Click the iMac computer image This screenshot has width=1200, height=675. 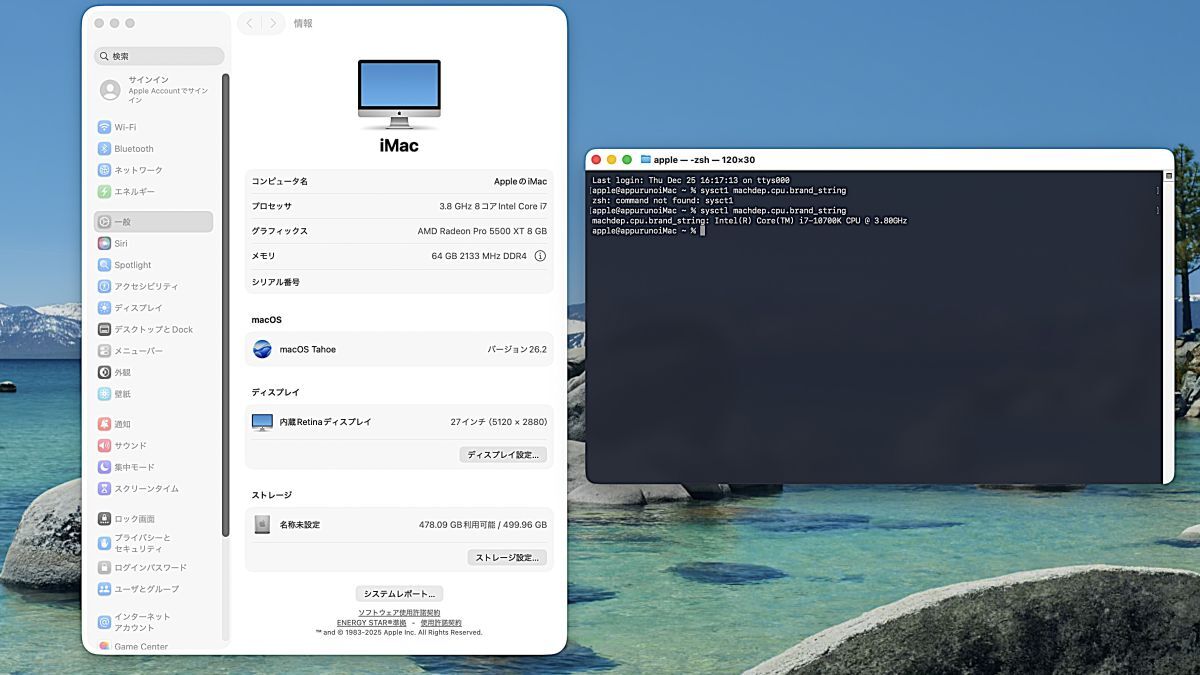pyautogui.click(x=399, y=94)
